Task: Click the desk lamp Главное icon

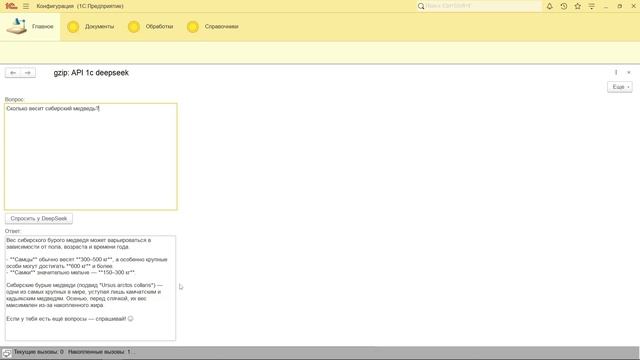Action: (16, 26)
